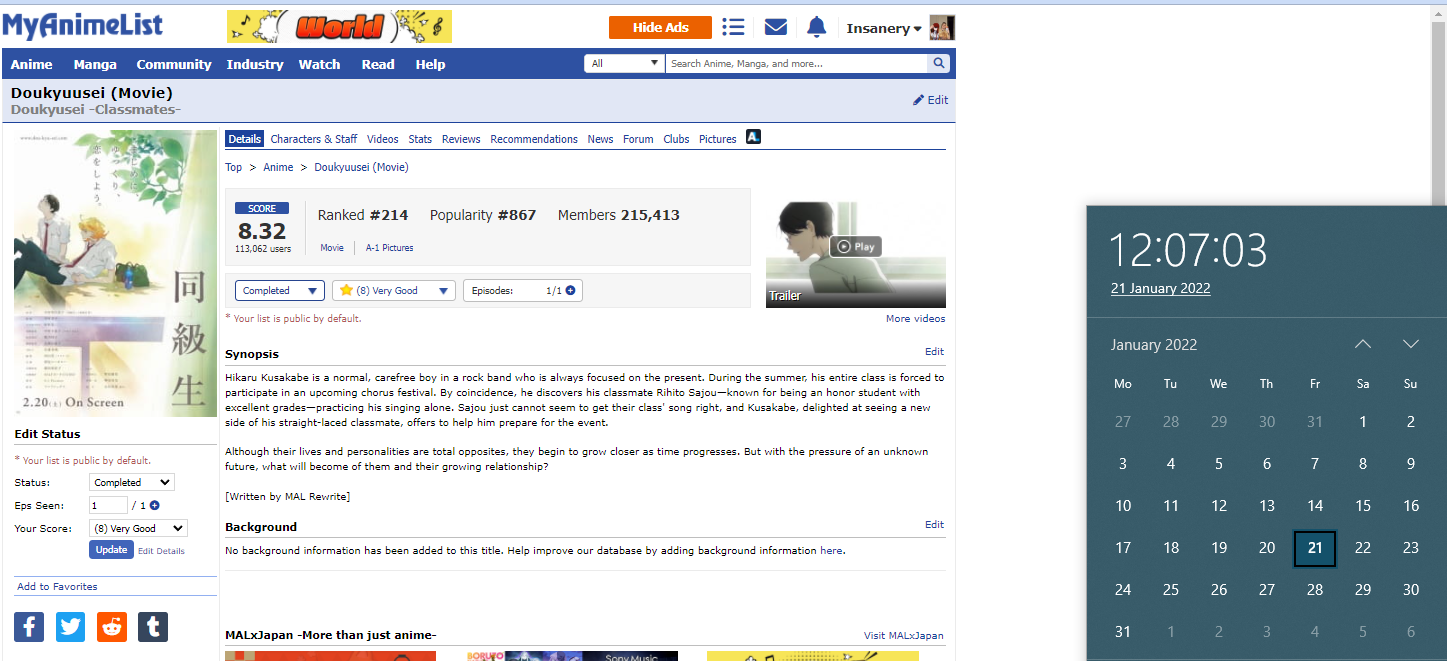
Task: Open the Help menu
Action: click(x=430, y=64)
